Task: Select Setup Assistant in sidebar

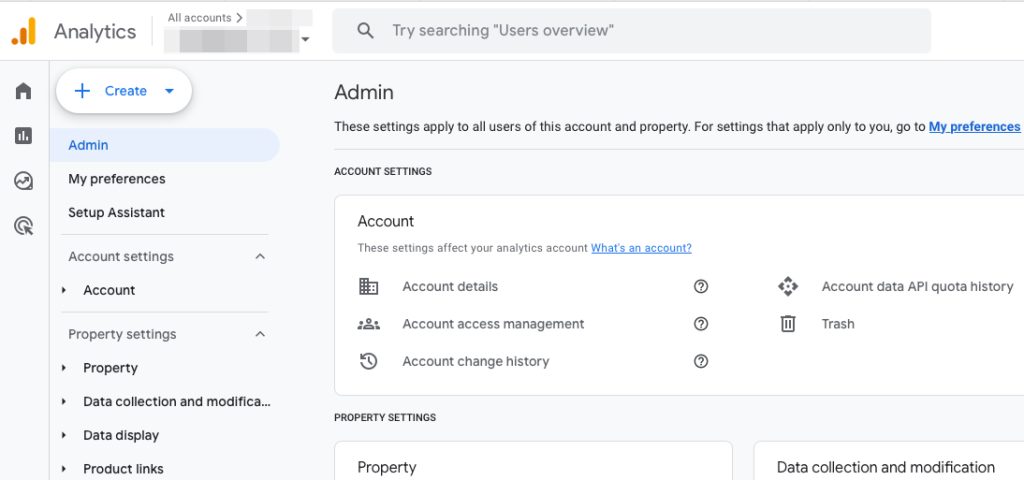Action: pos(117,213)
